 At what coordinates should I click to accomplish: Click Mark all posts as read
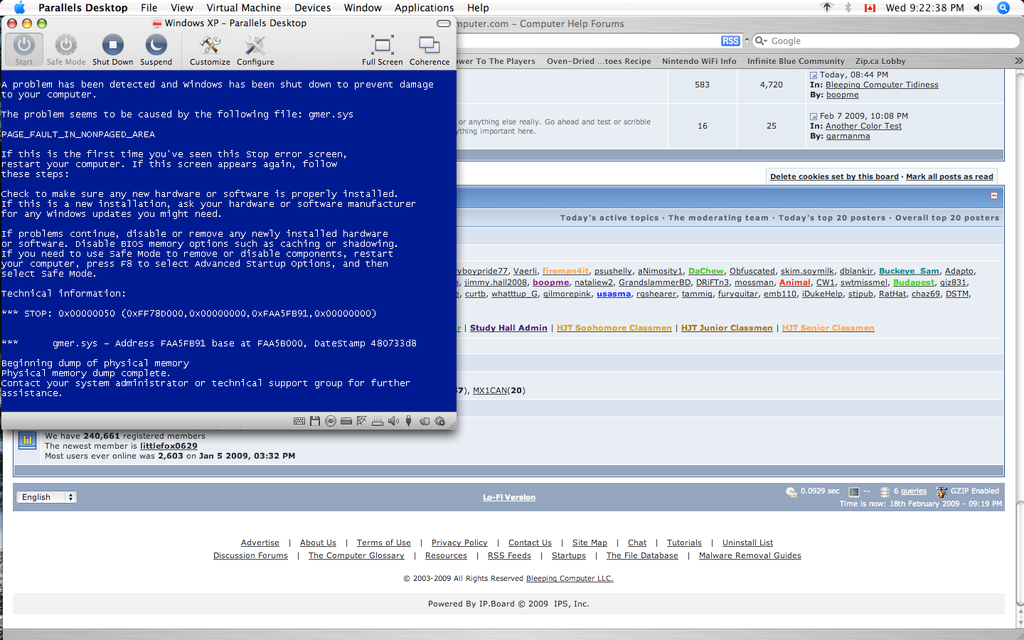pos(949,176)
